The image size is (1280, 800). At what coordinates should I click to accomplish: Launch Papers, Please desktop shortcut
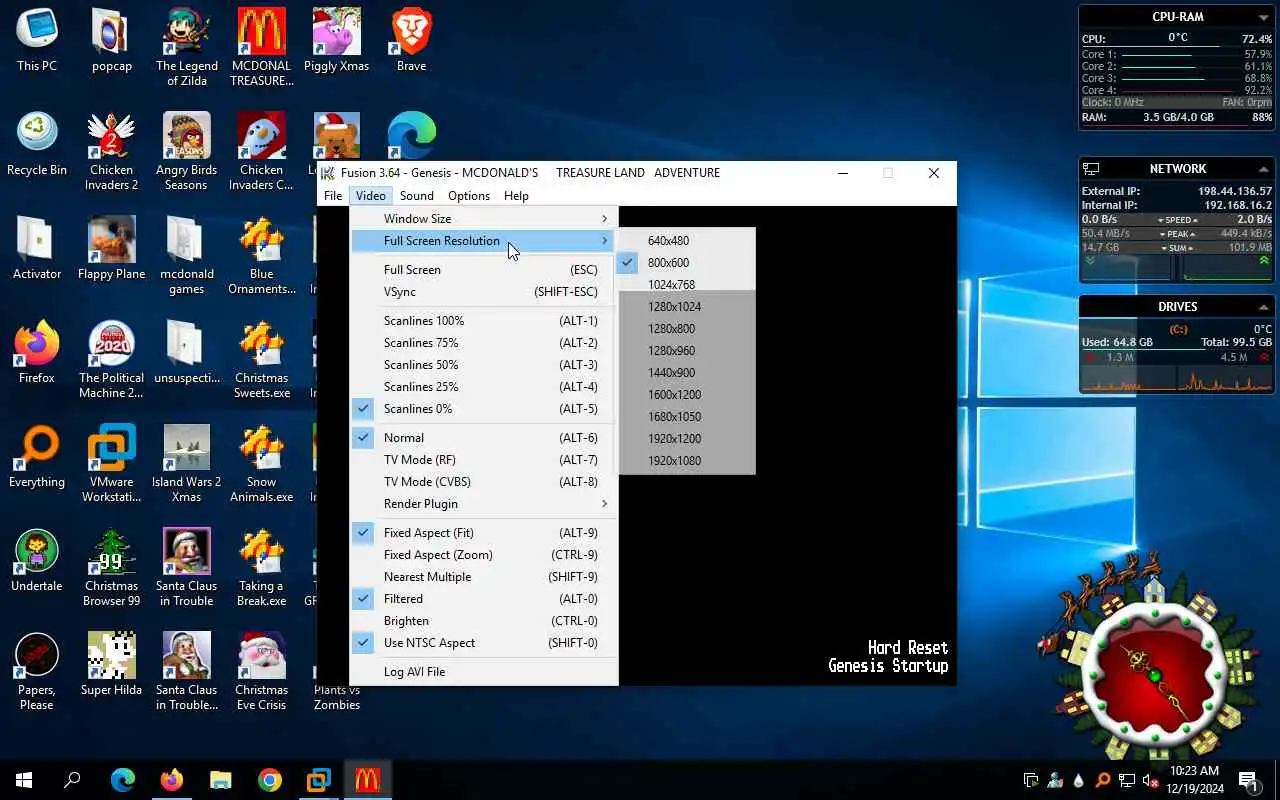click(x=37, y=672)
